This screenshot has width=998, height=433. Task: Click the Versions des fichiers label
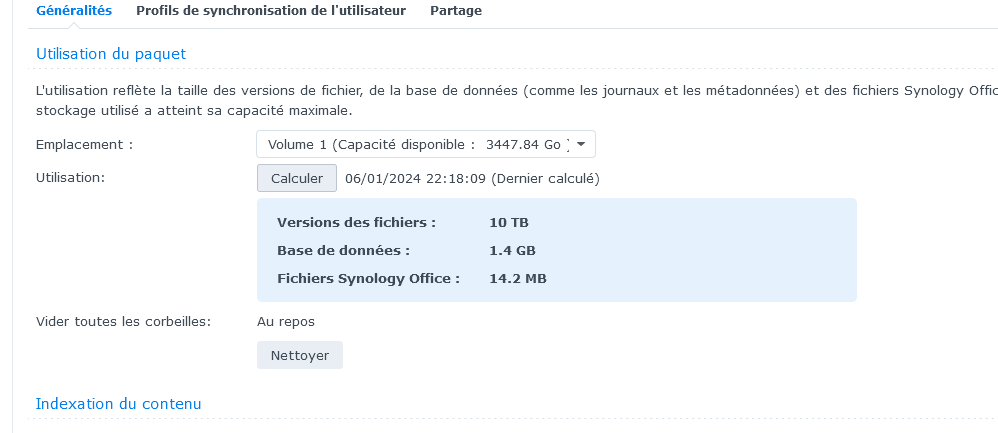[x=356, y=222]
